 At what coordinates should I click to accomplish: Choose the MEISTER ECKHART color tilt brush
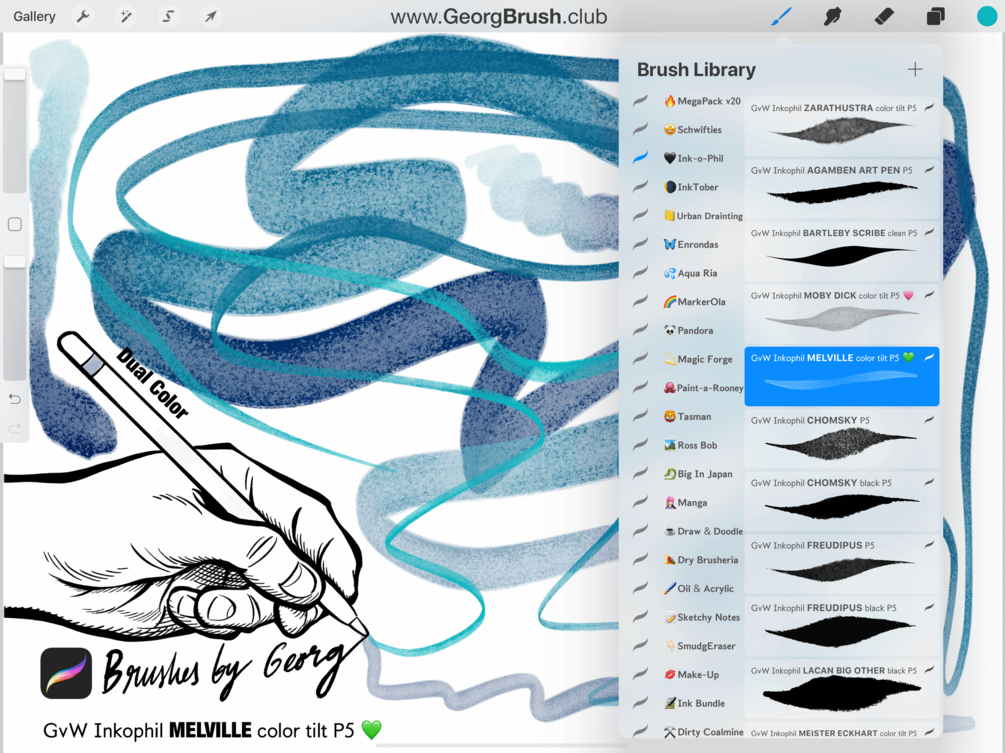click(842, 732)
